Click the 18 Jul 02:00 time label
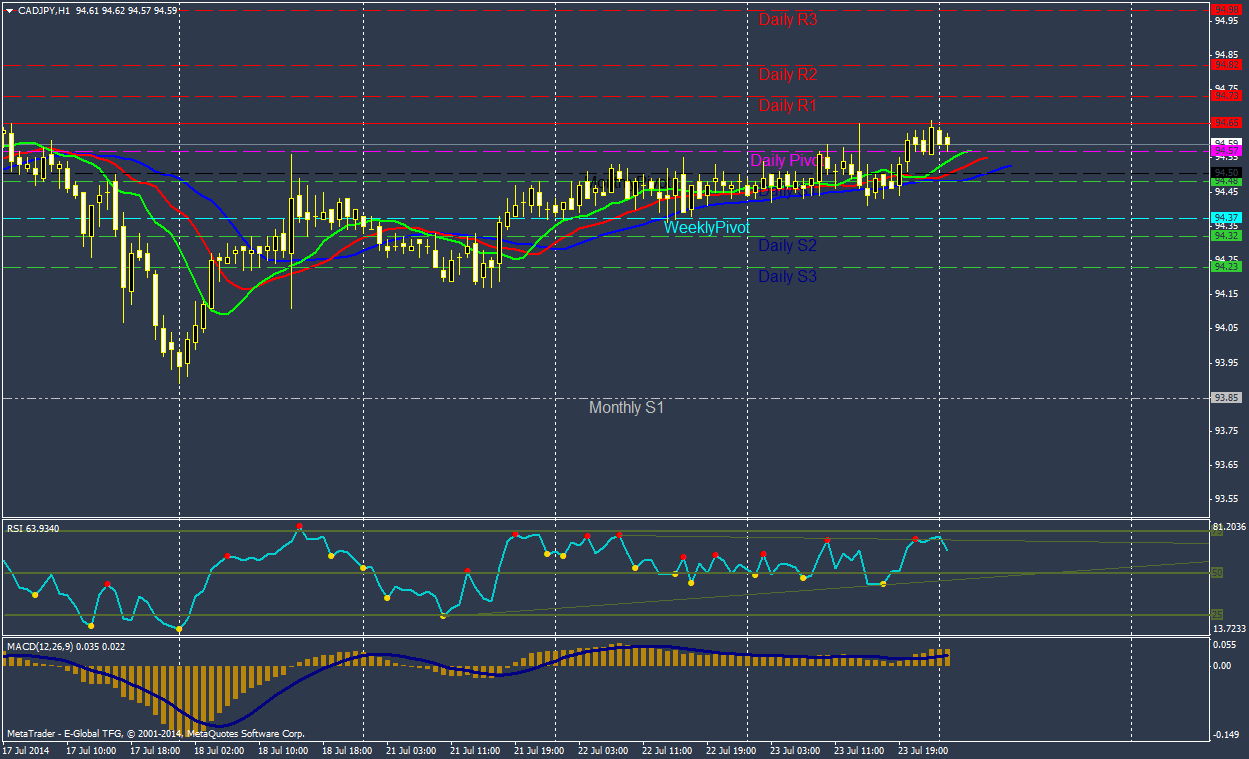This screenshot has height=759, width=1249. click(218, 749)
